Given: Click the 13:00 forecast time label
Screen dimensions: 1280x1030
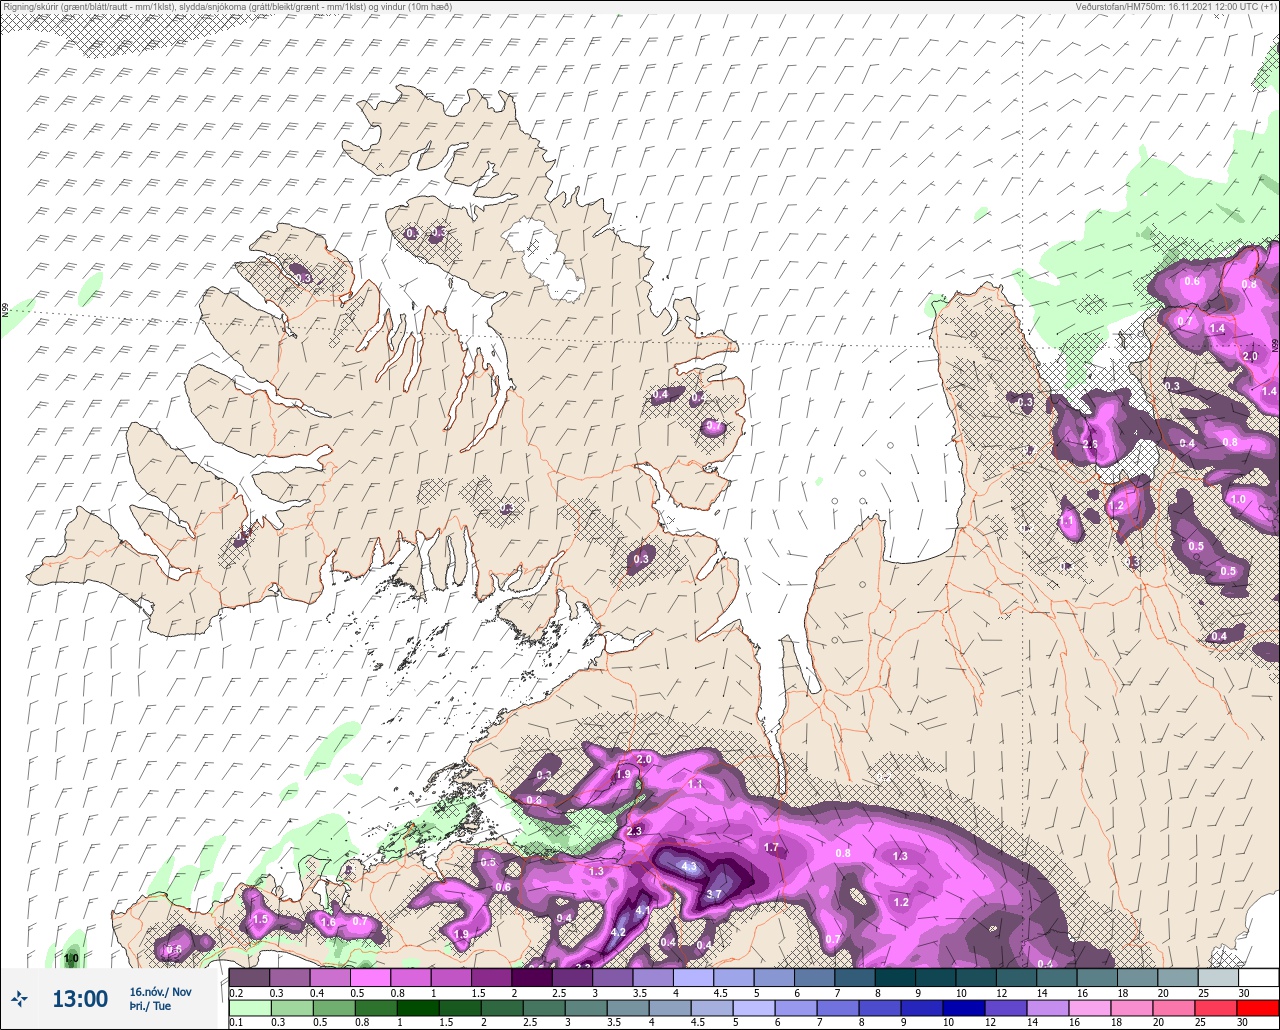Looking at the screenshot, I should pyautogui.click(x=80, y=999).
